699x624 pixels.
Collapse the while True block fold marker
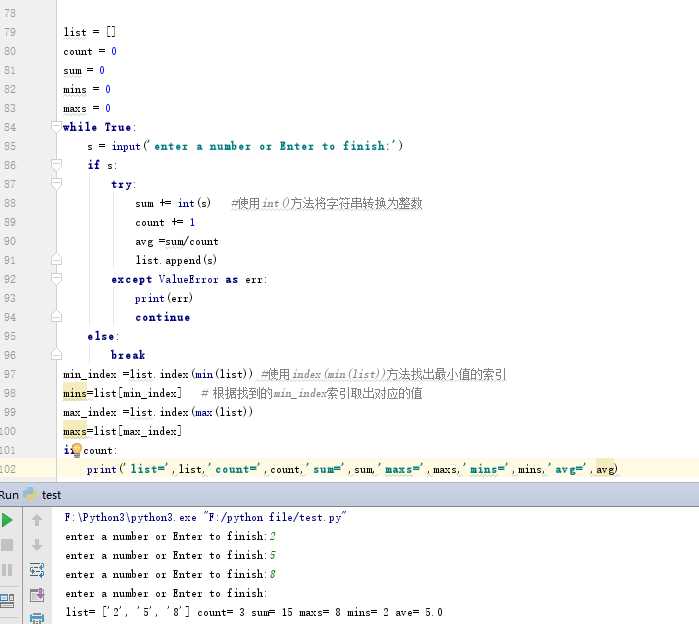tap(56, 127)
